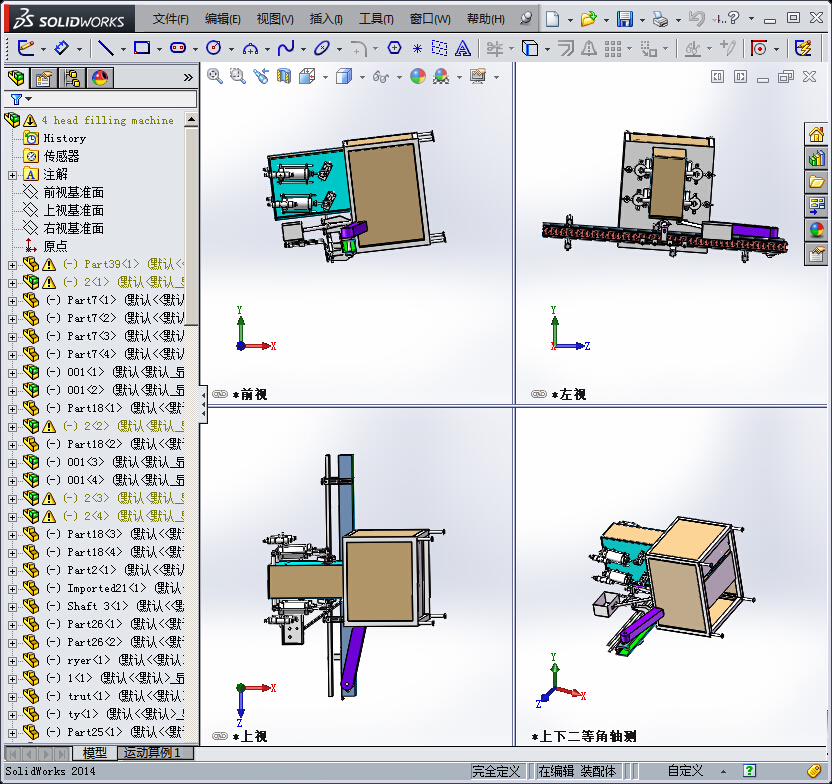Select the Ellipse tool

point(322,48)
